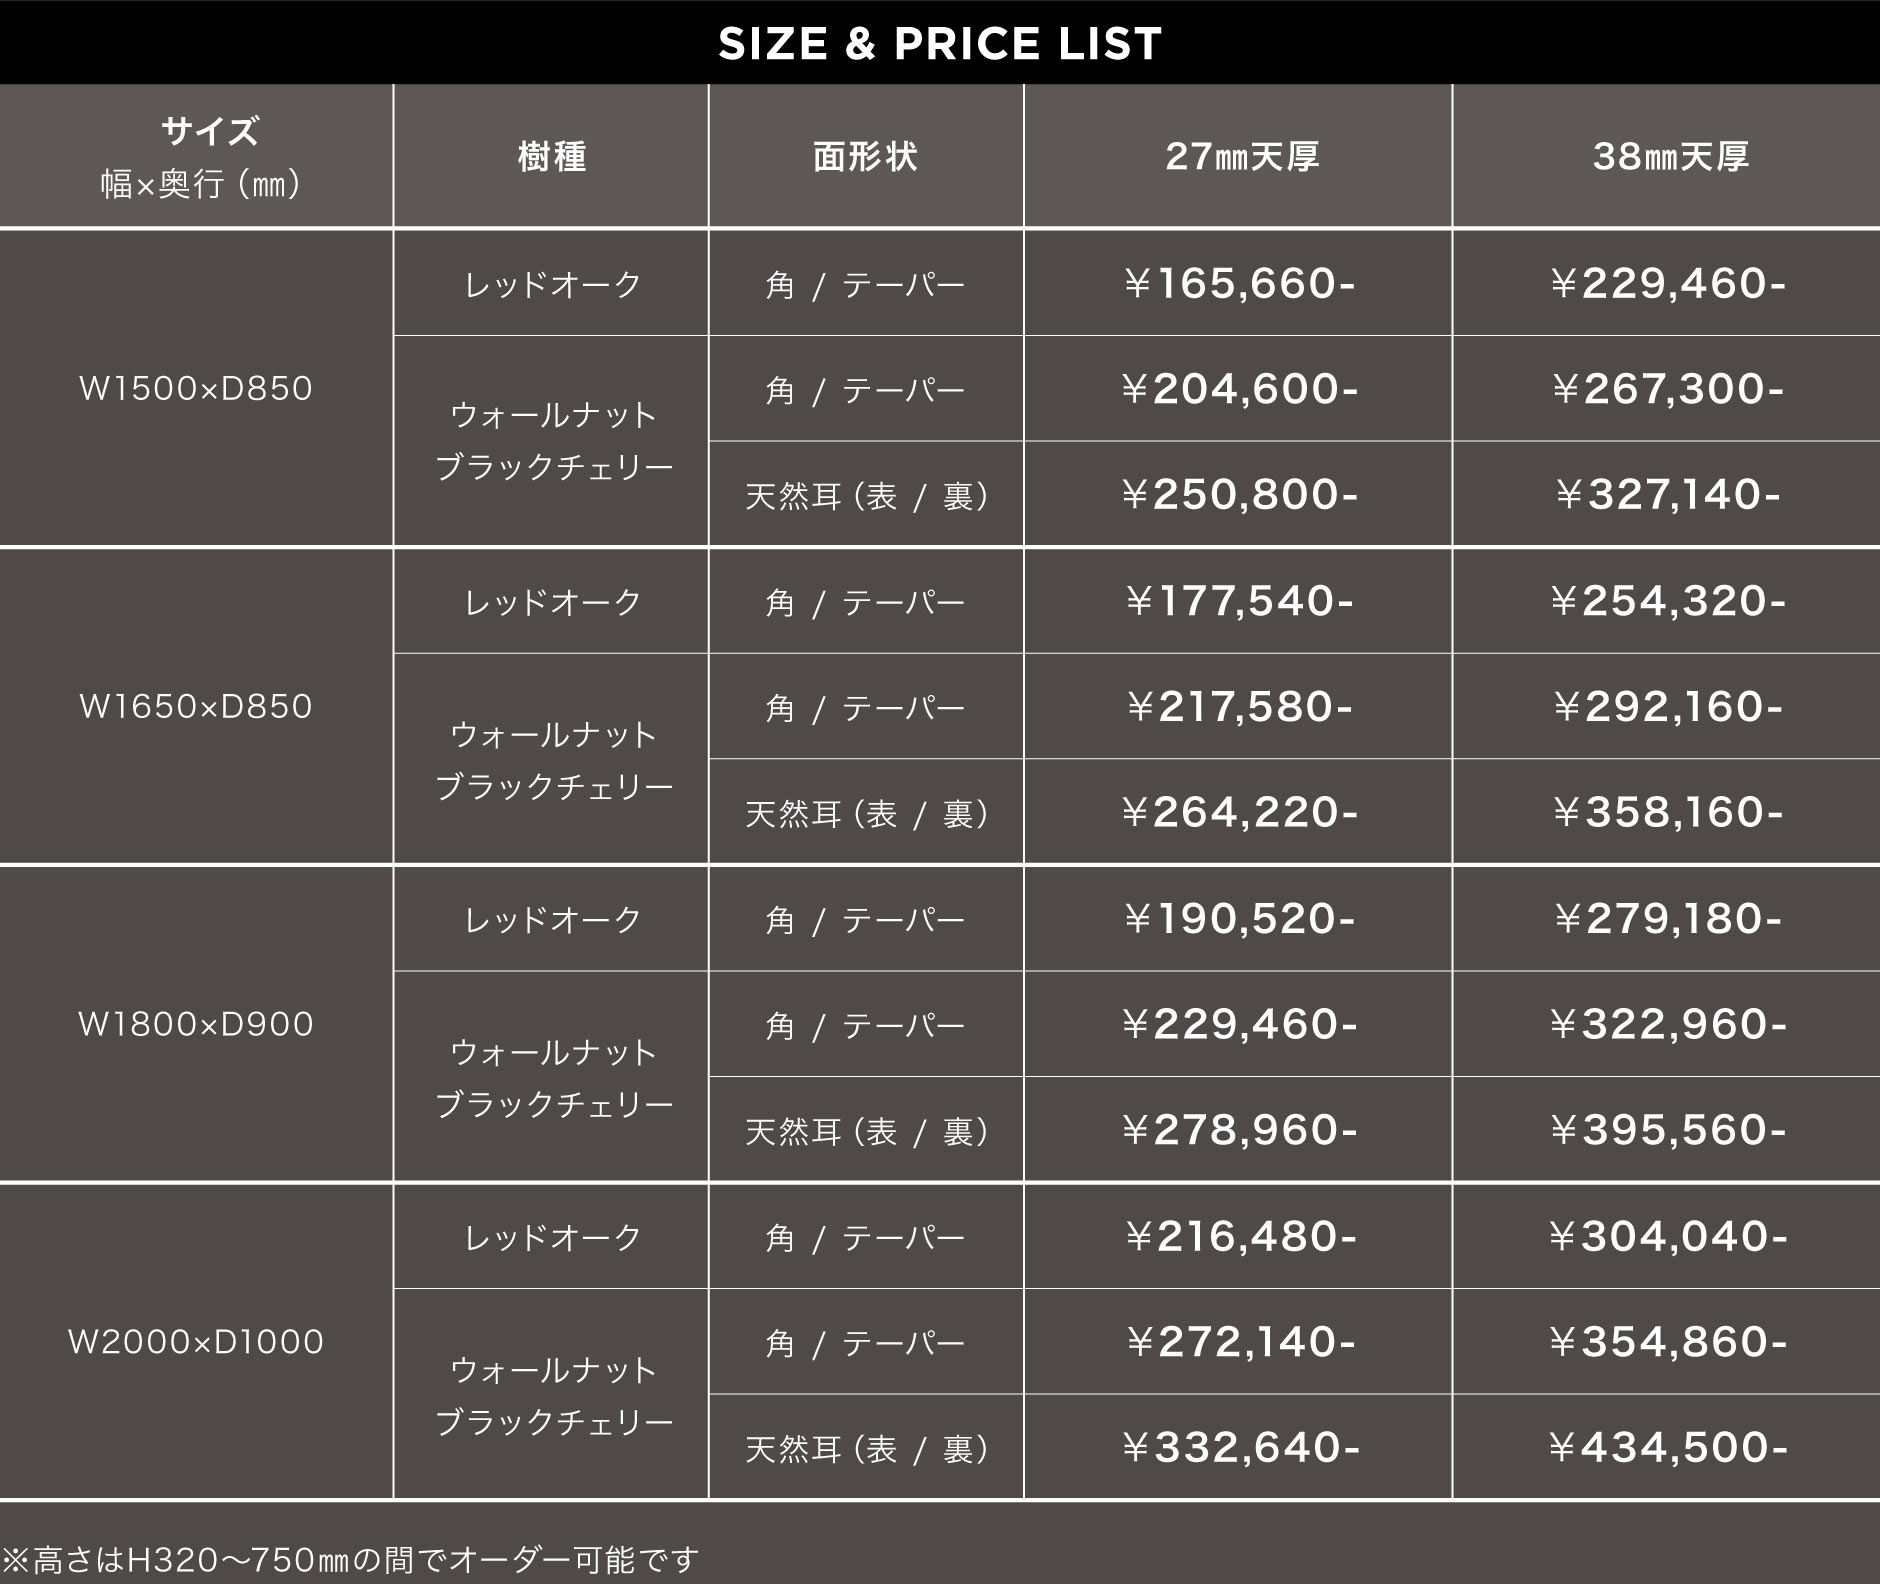The height and width of the screenshot is (1584, 1880).
Task: Select the ¥190,520- price cell
Action: 1239,918
